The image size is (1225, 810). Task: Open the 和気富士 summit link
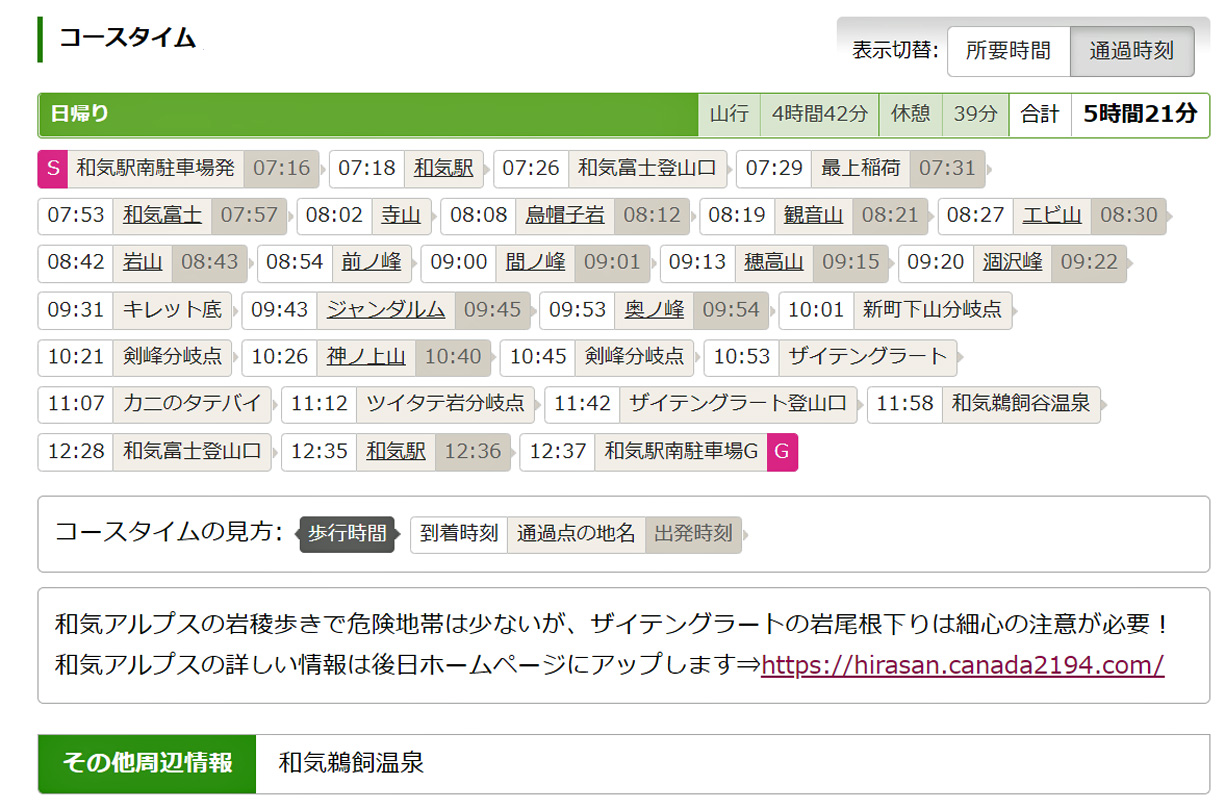point(162,215)
